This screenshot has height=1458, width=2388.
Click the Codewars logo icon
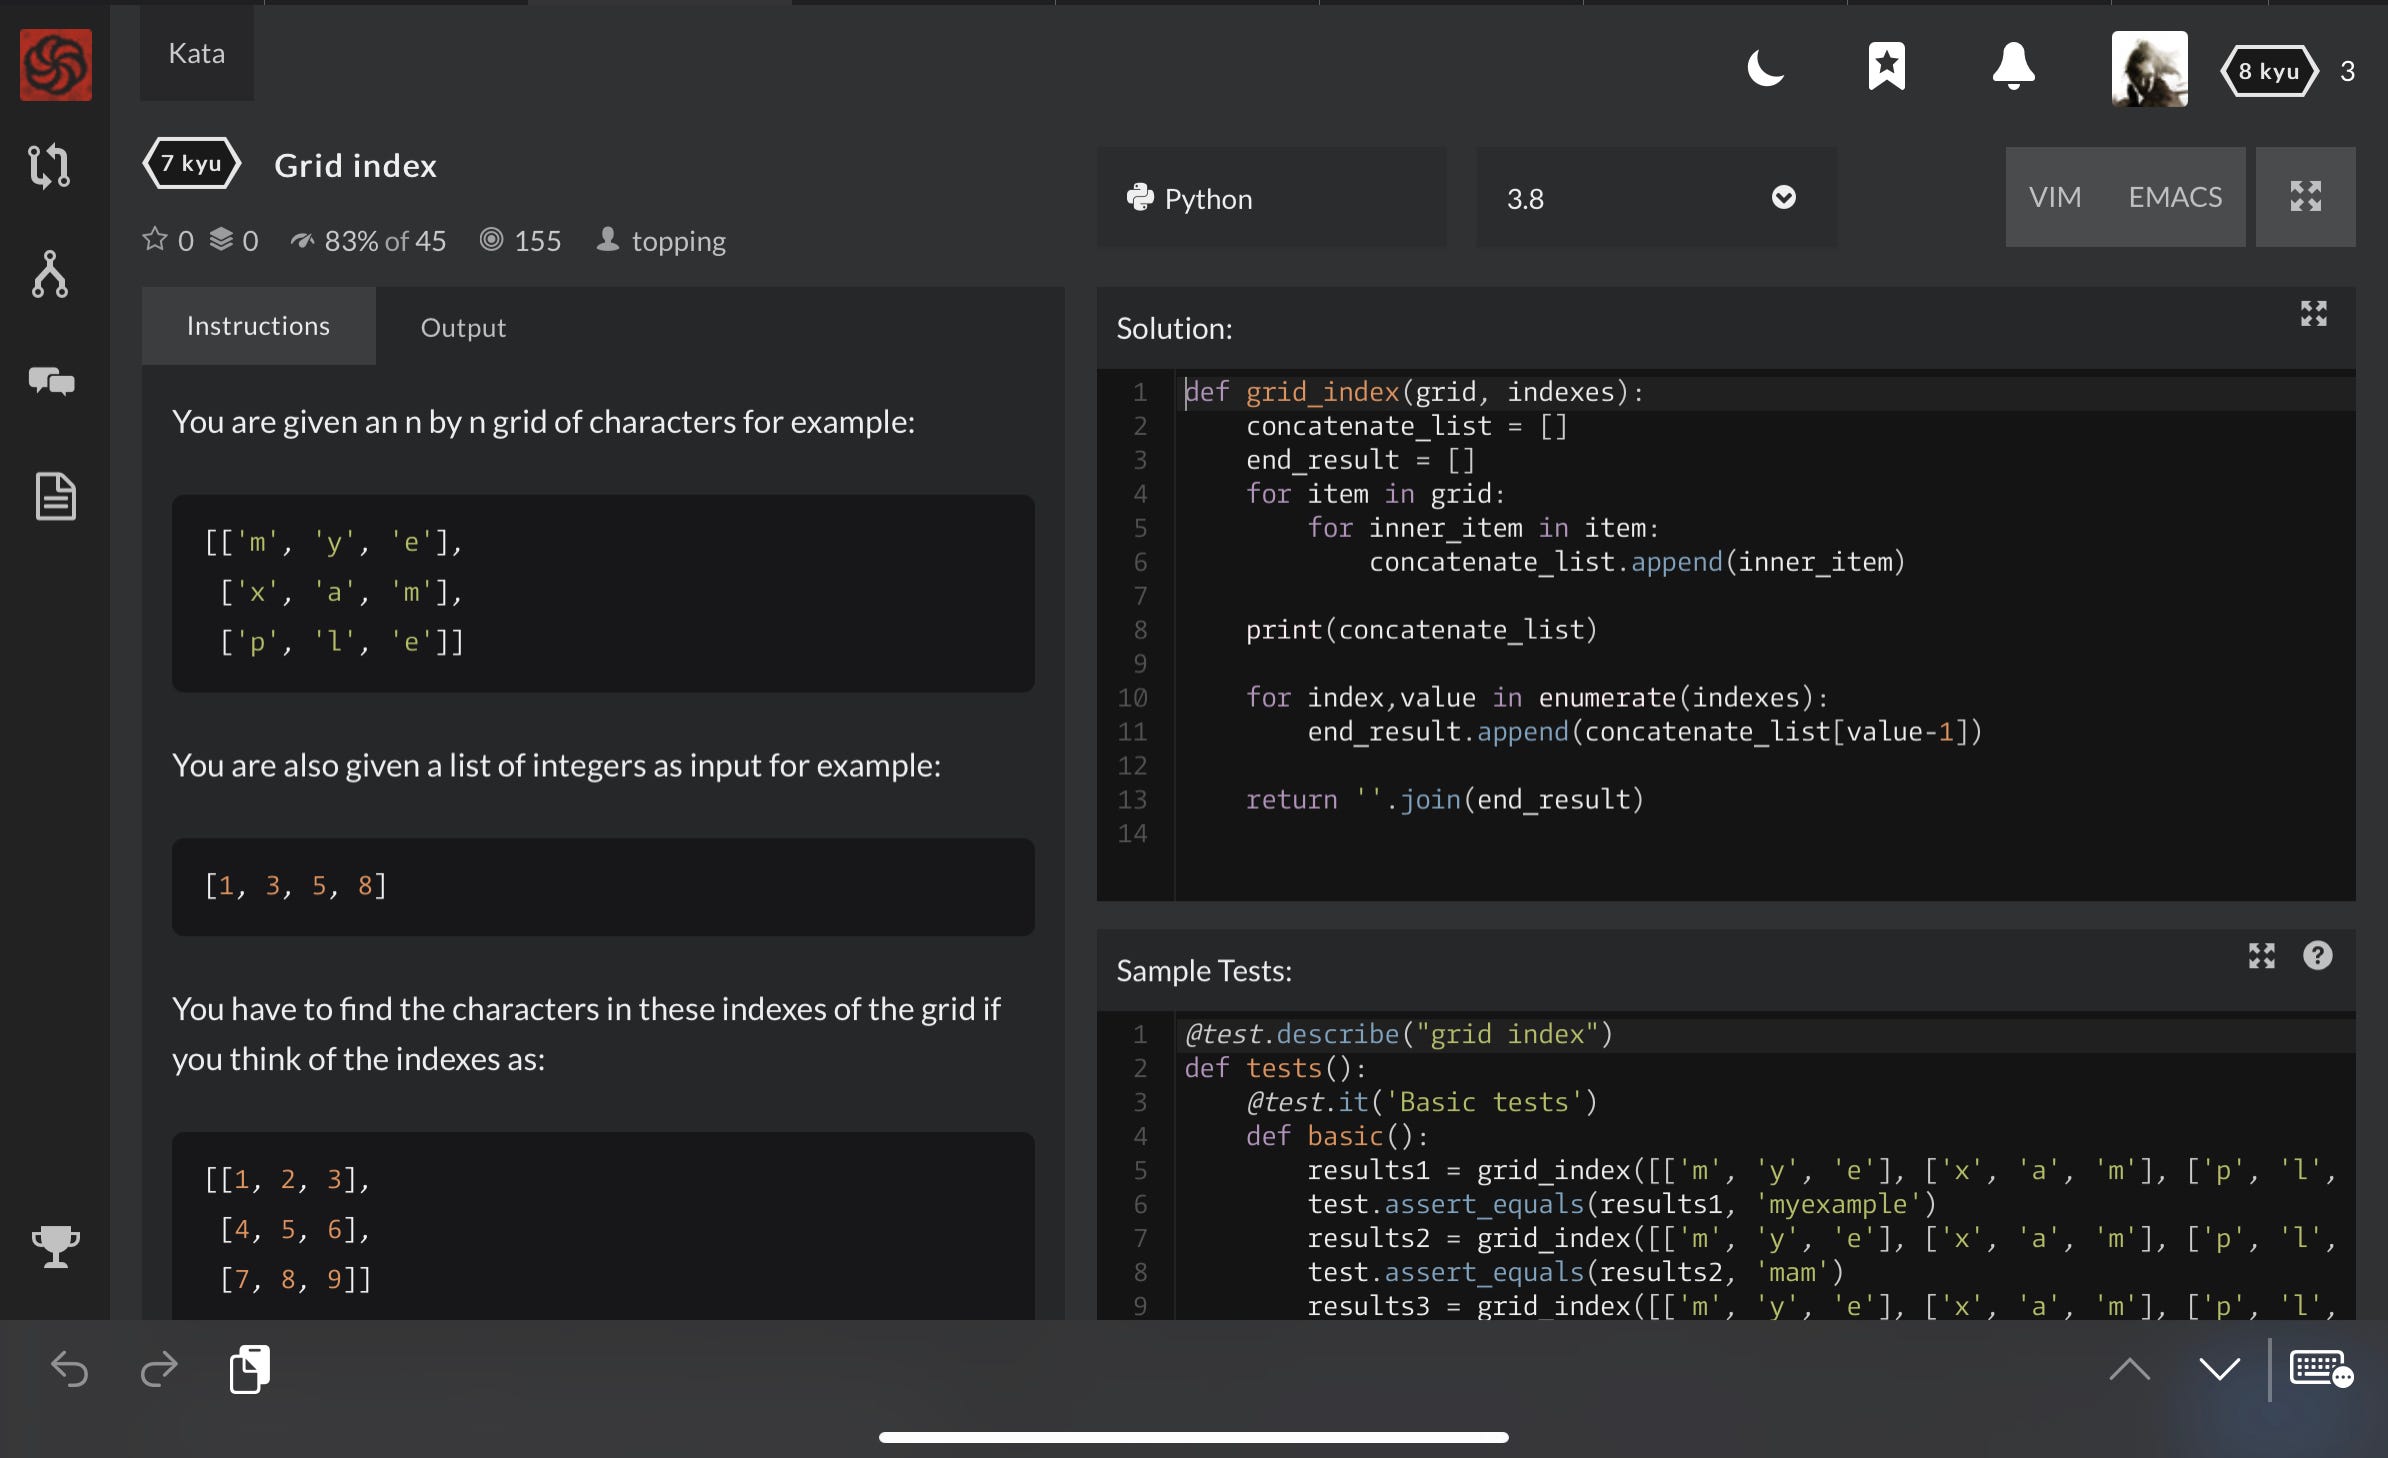56,66
